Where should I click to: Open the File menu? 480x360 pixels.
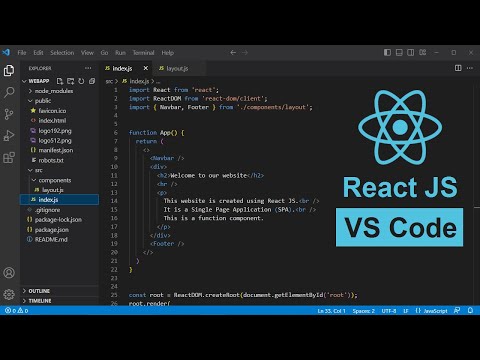pos(22,53)
